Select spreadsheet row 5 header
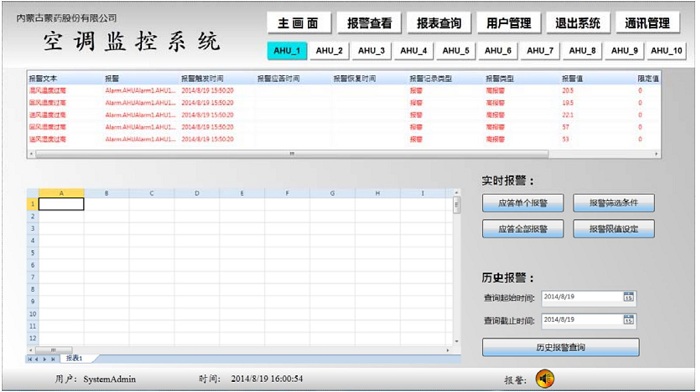700x392 pixels. (x=33, y=253)
